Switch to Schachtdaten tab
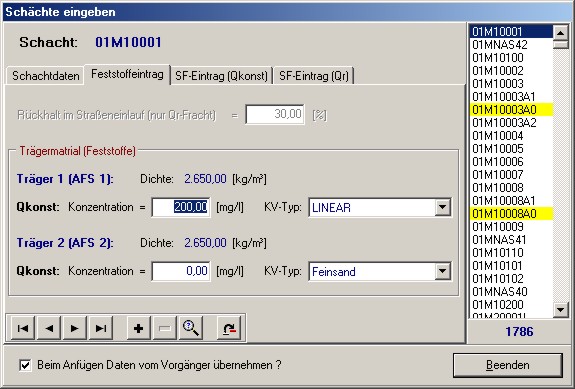575x389 pixels. point(45,76)
